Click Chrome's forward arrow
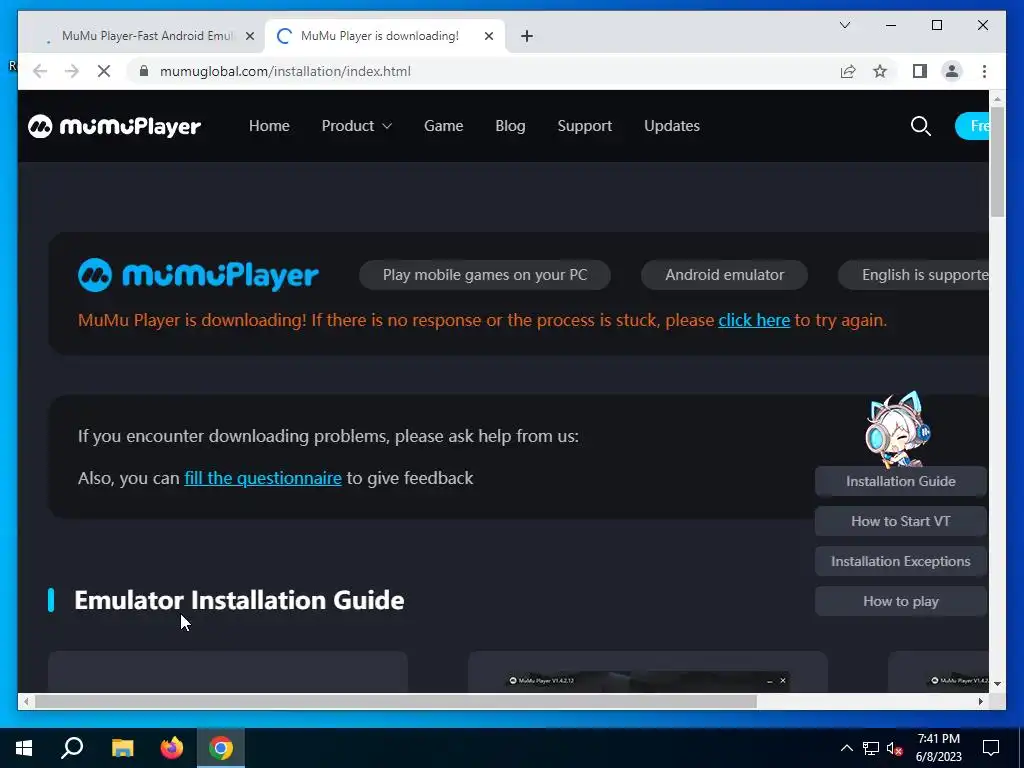Screen dimensions: 1024x768 click(x=72, y=71)
